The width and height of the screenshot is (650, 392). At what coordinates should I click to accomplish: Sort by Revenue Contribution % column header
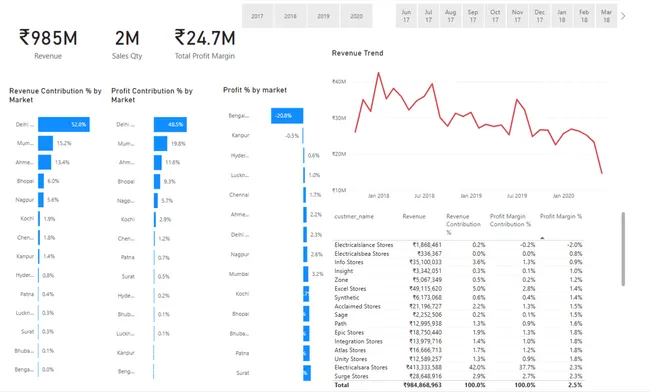[463, 224]
